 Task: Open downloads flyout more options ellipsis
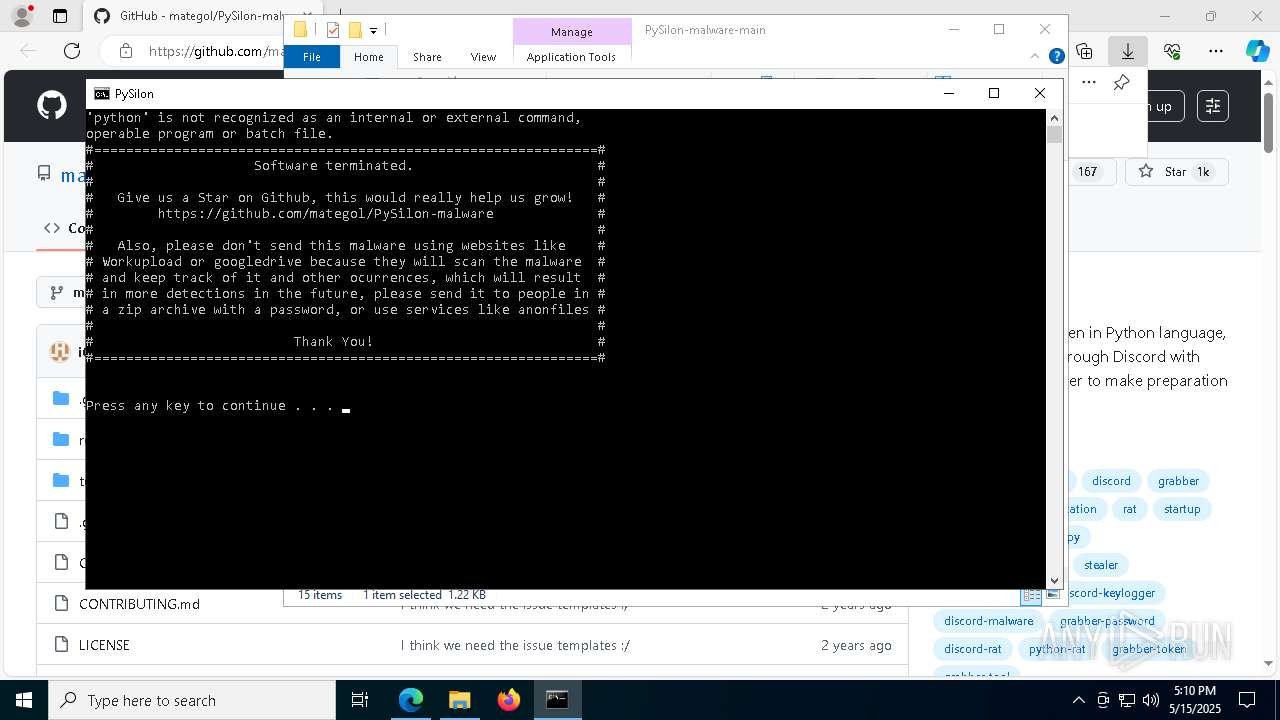click(1089, 82)
